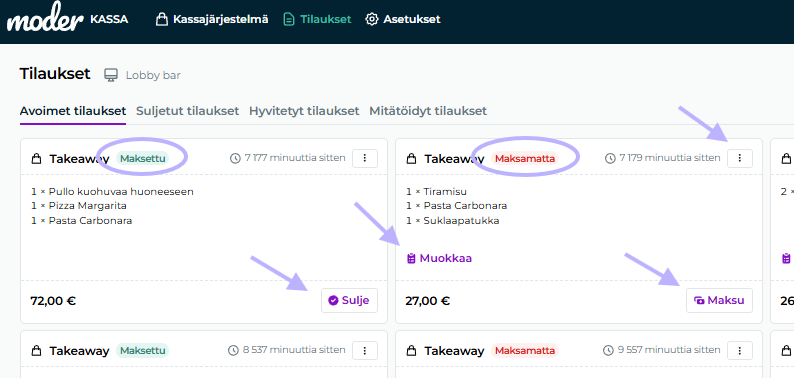Screen dimensions: 794x378
Task: Click the clock icon beside 7 177 minuuttia
Action: pyautogui.click(x=235, y=158)
